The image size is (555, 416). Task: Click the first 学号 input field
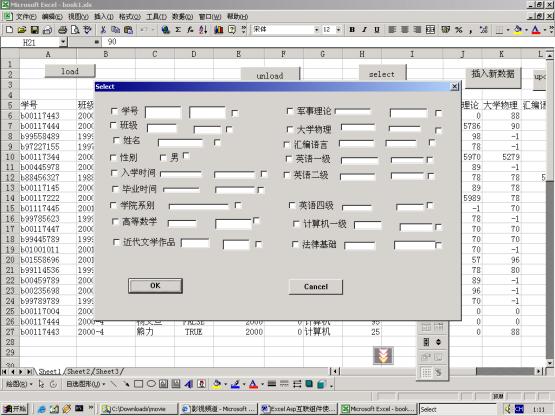[x=163, y=113]
